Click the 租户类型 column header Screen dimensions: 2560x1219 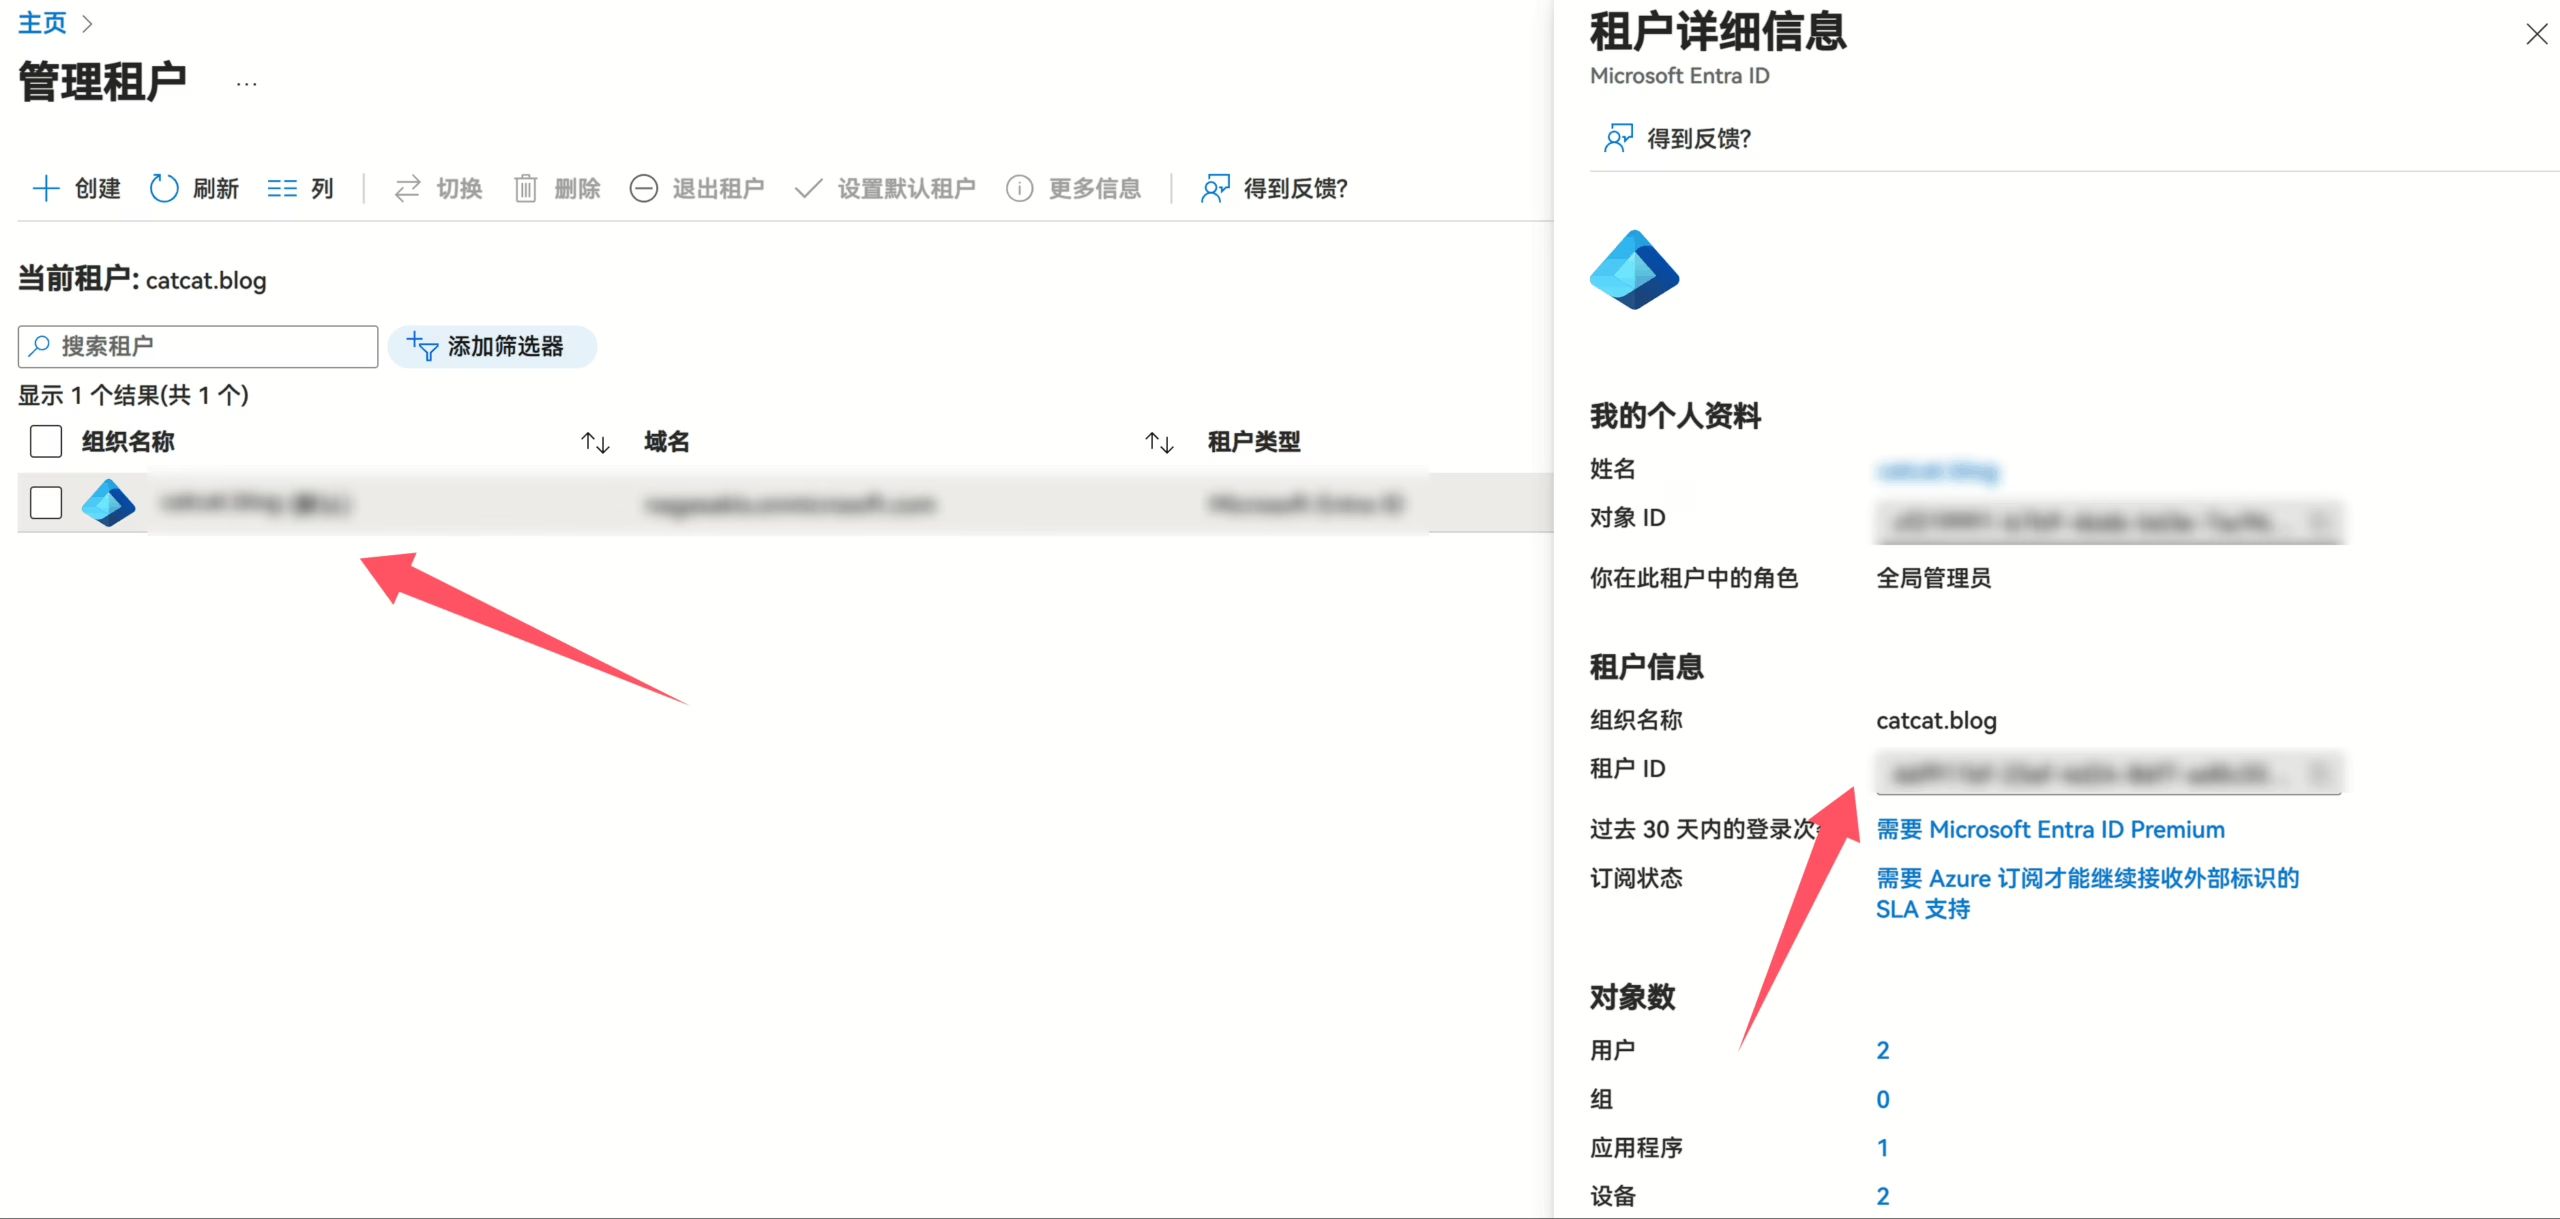click(x=1254, y=441)
